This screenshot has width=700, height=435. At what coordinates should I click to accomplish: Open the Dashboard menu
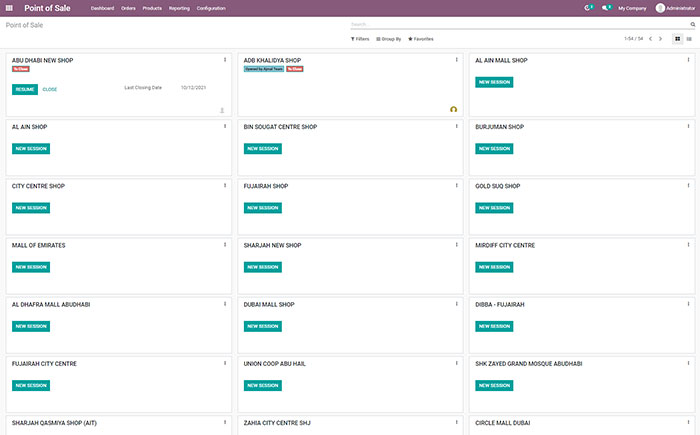[102, 8]
